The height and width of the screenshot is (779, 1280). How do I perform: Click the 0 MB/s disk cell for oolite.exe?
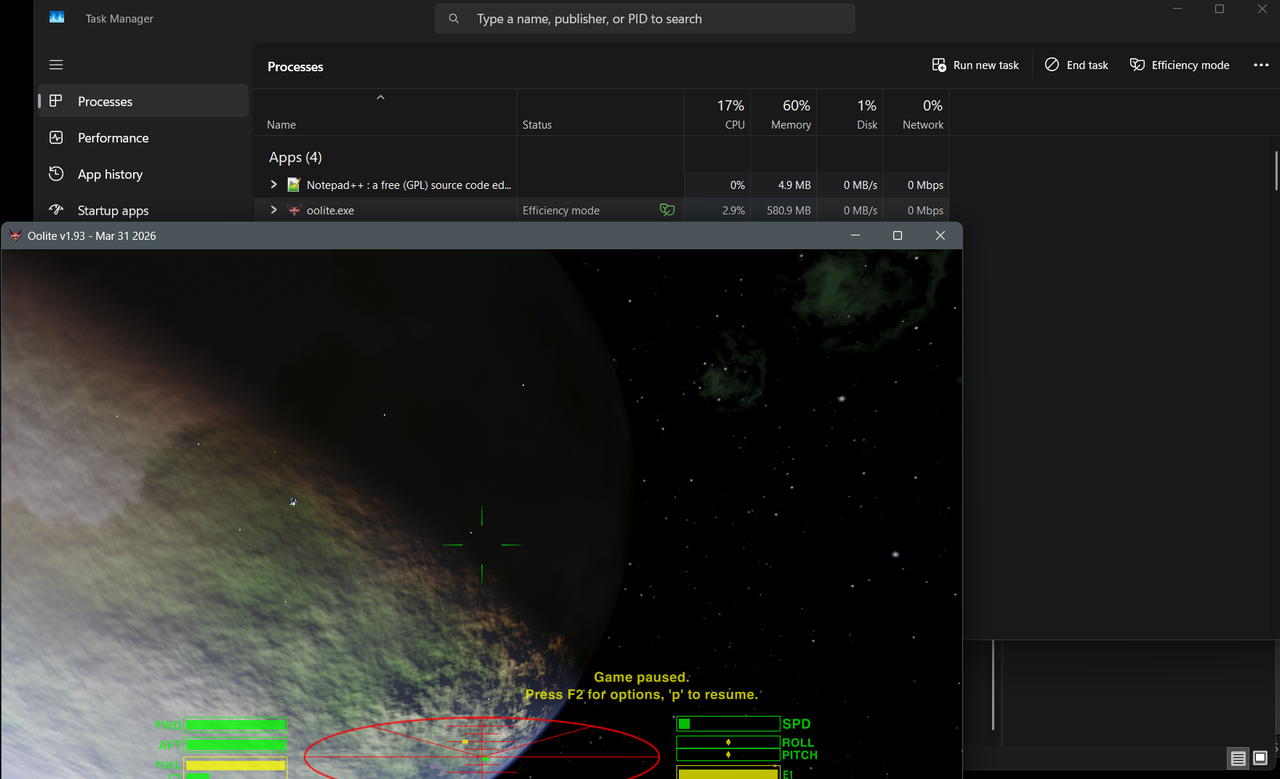coord(850,210)
